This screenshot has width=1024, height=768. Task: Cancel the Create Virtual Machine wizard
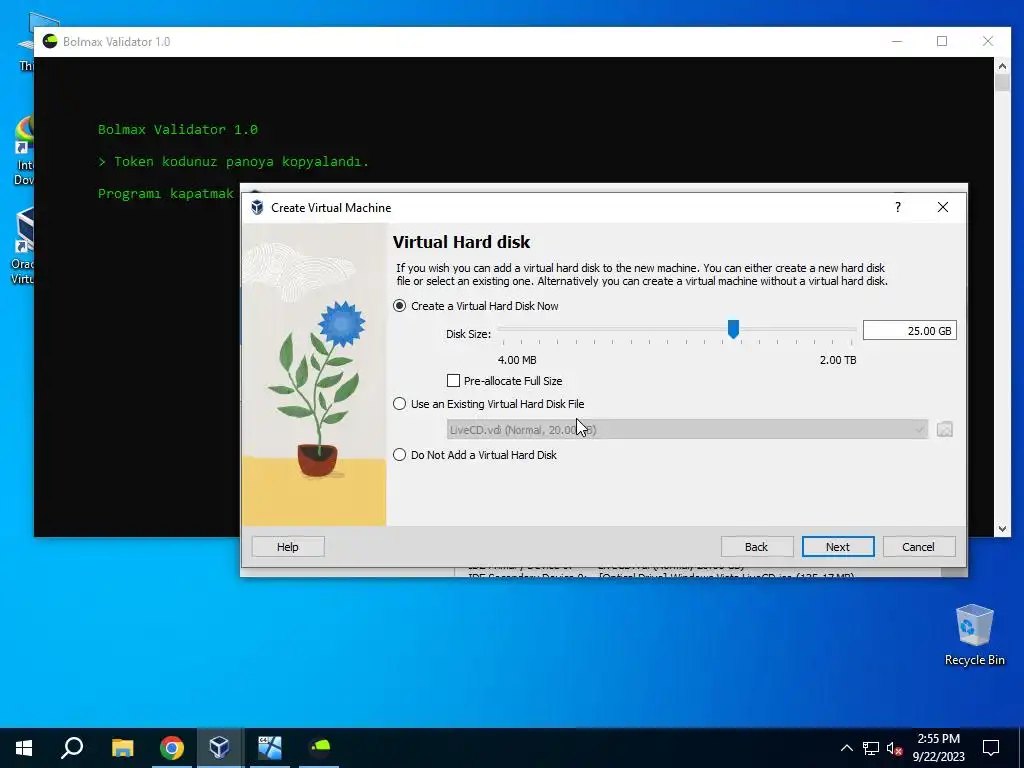[919, 547]
